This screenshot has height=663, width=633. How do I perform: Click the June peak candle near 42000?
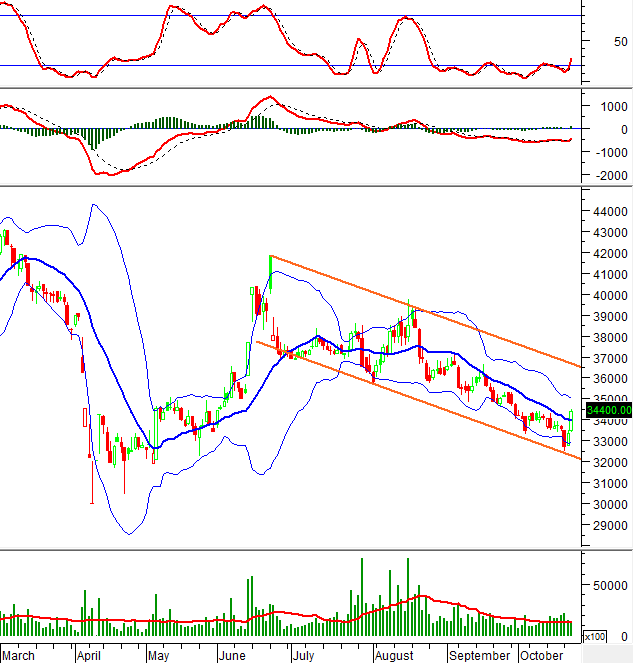270,275
